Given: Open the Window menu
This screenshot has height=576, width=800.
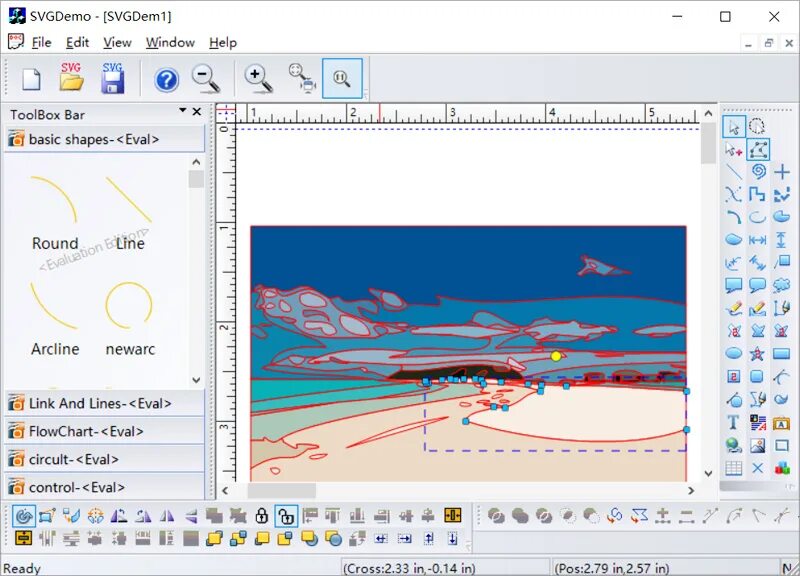Looking at the screenshot, I should click(x=170, y=42).
